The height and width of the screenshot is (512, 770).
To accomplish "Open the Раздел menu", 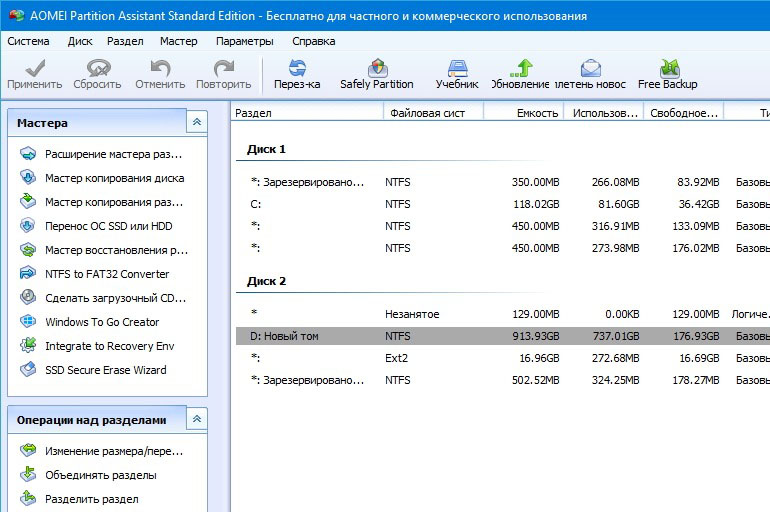I will tap(125, 41).
